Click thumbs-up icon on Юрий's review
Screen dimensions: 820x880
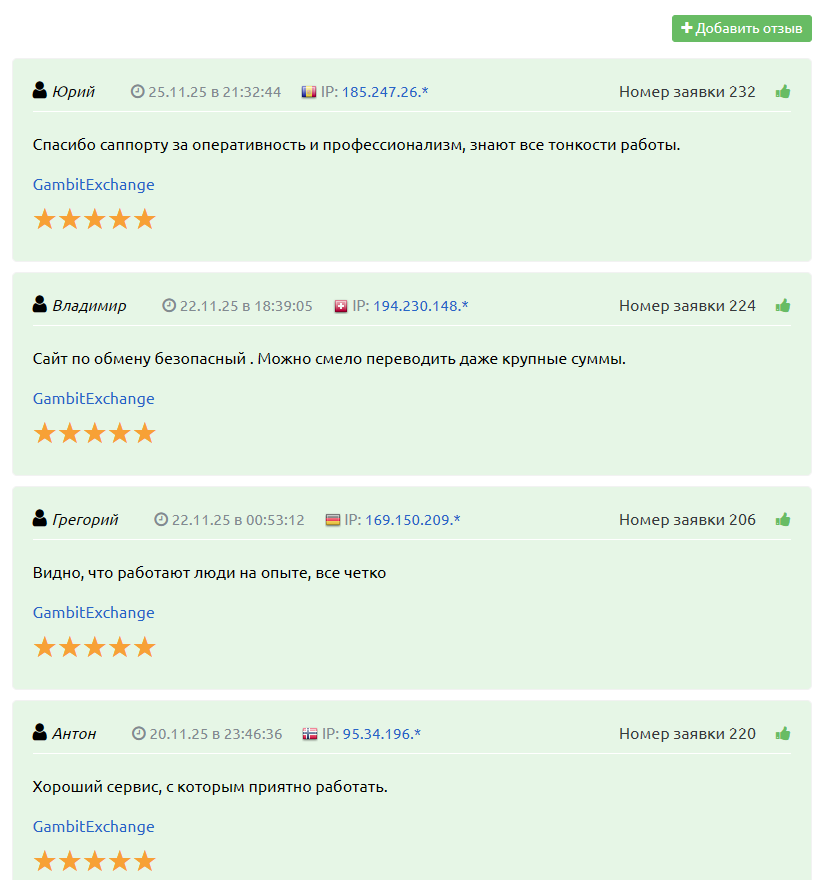click(782, 92)
